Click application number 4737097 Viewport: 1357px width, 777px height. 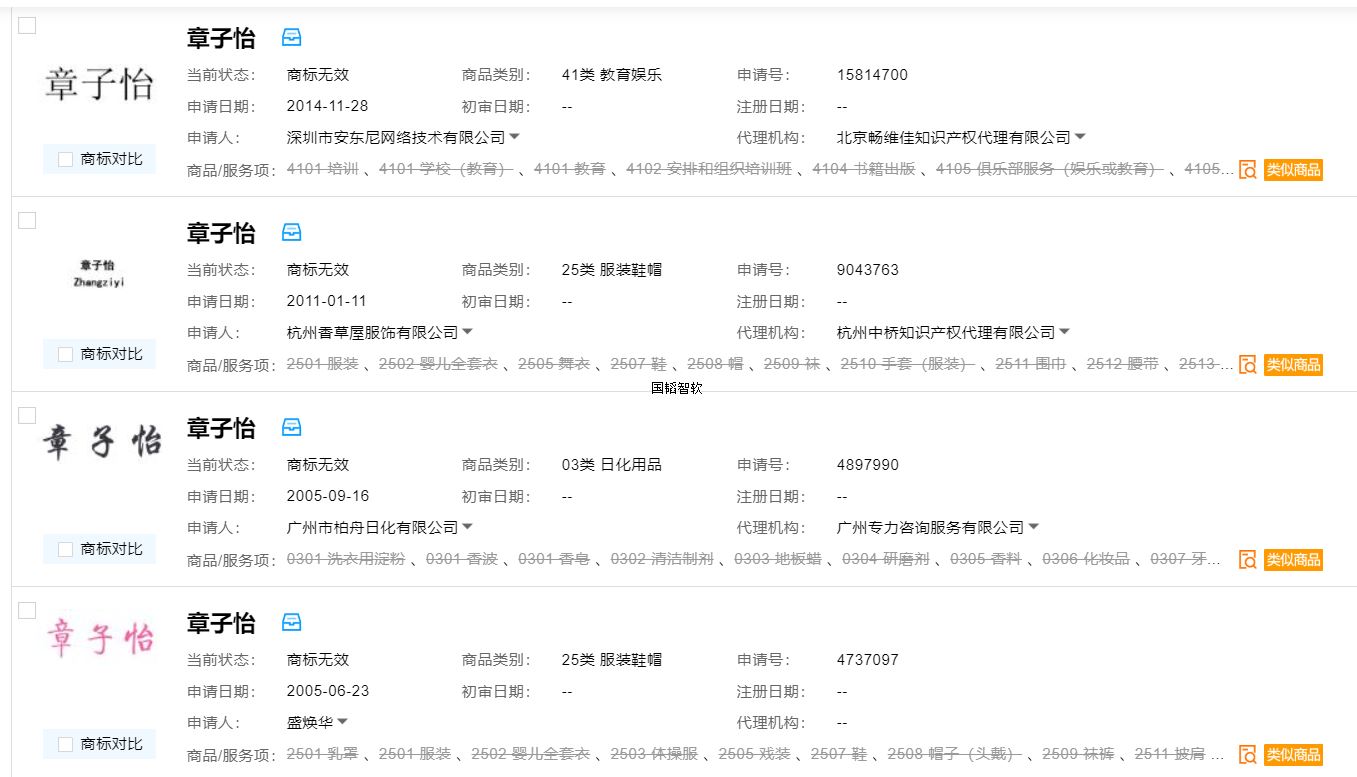pyautogui.click(x=868, y=660)
